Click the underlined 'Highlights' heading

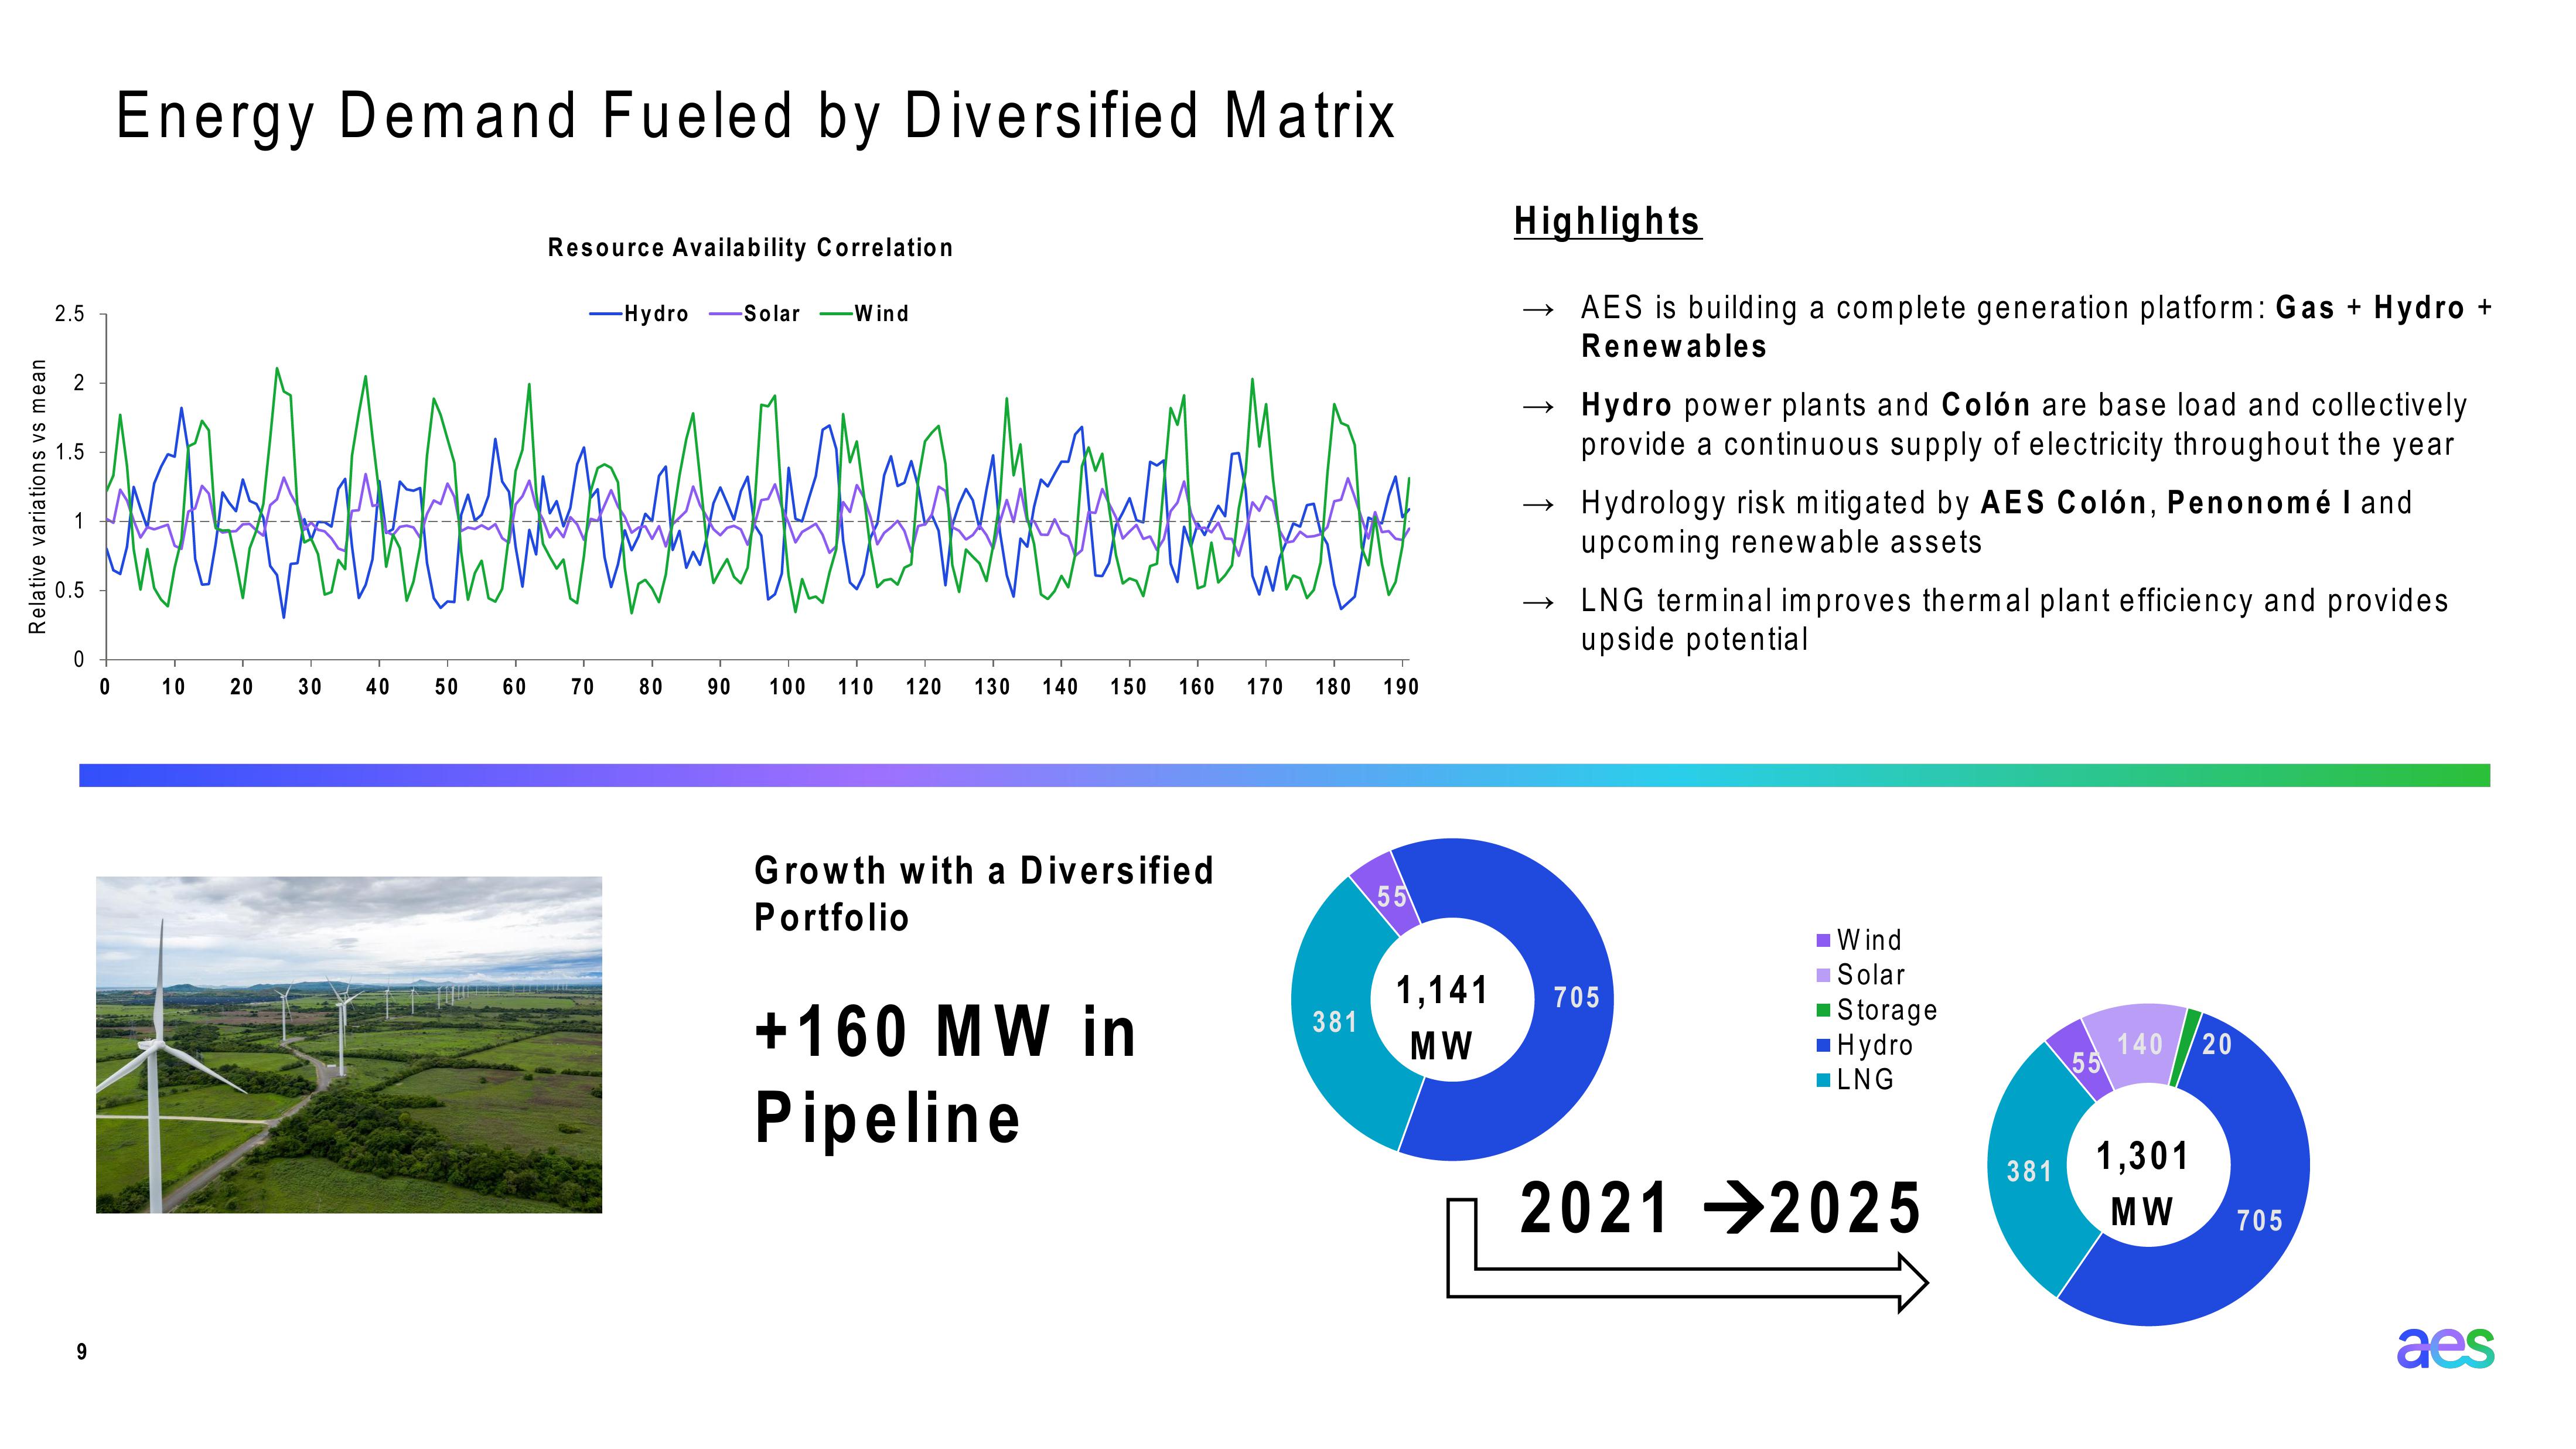click(x=1607, y=221)
